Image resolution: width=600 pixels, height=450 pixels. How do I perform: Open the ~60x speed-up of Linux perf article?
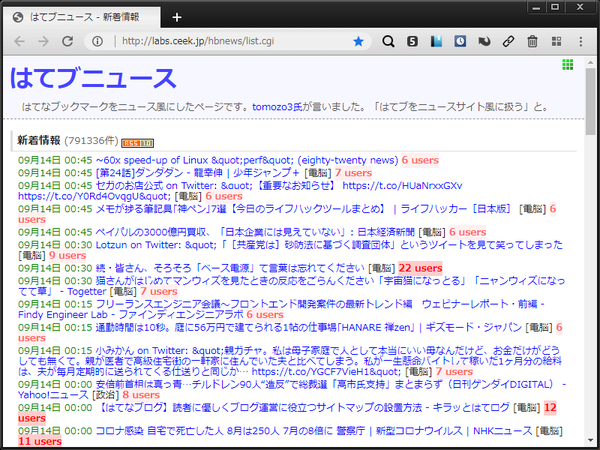(247, 160)
